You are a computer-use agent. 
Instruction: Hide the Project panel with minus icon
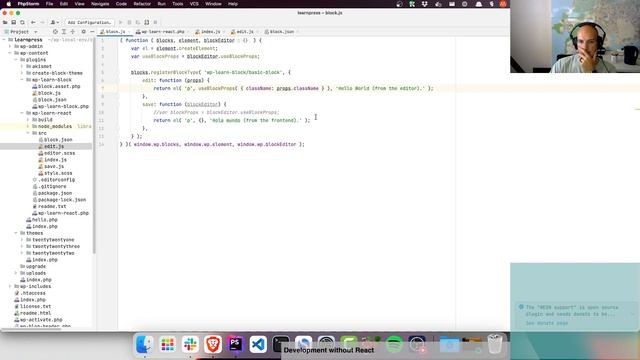tap(92, 31)
